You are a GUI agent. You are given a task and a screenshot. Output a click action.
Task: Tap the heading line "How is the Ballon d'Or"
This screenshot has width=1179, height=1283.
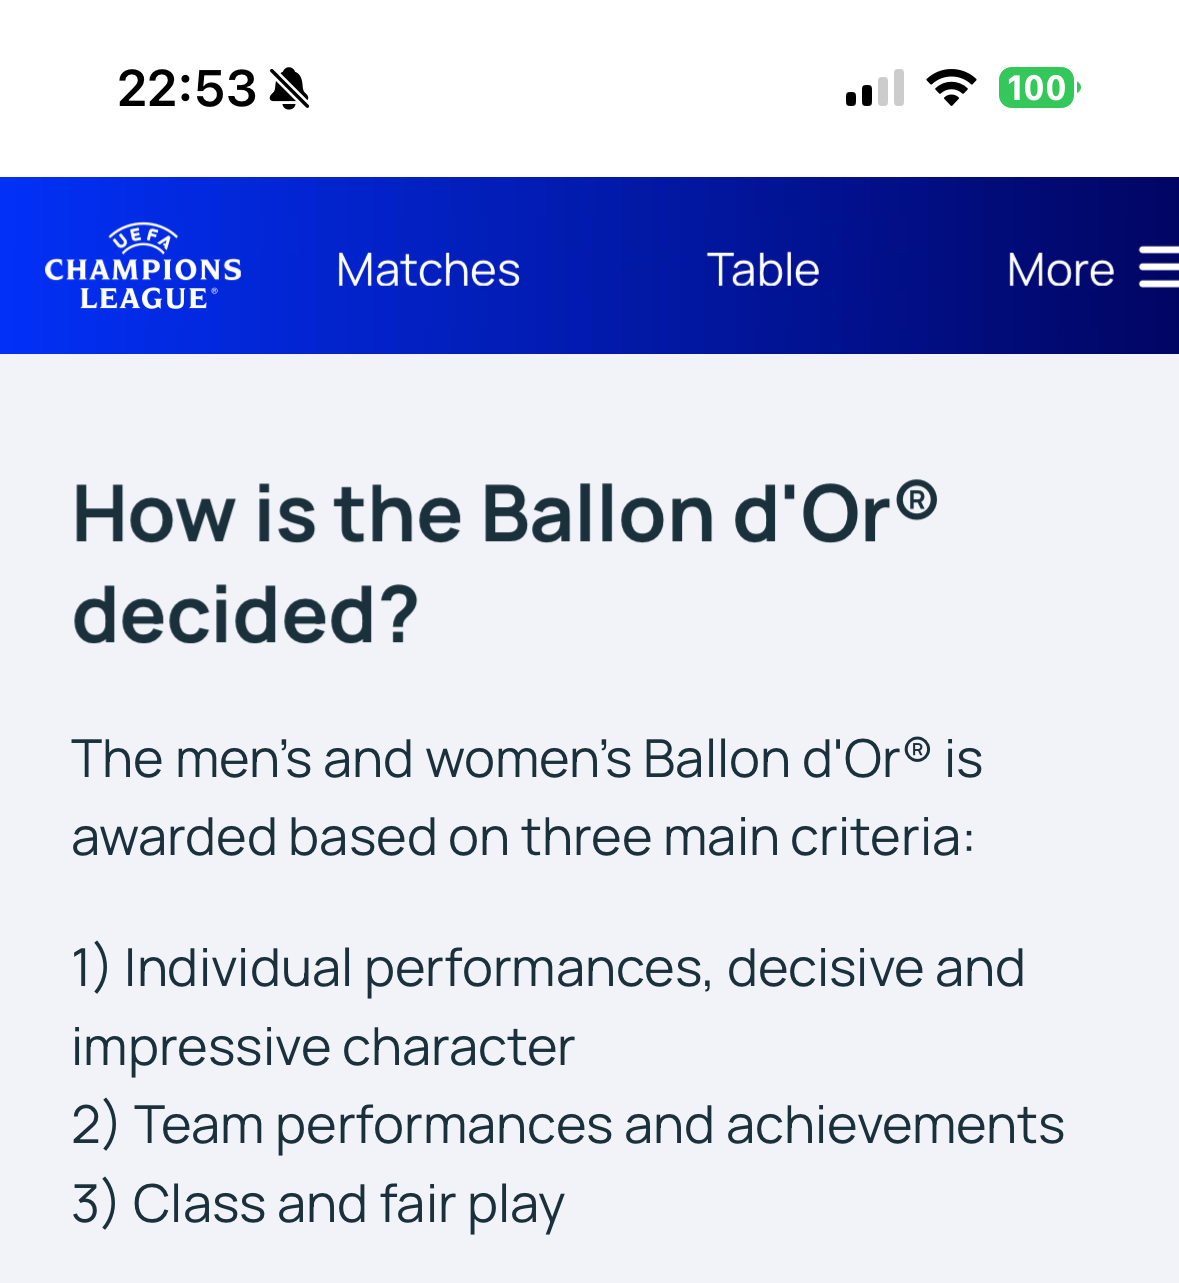[x=480, y=515]
